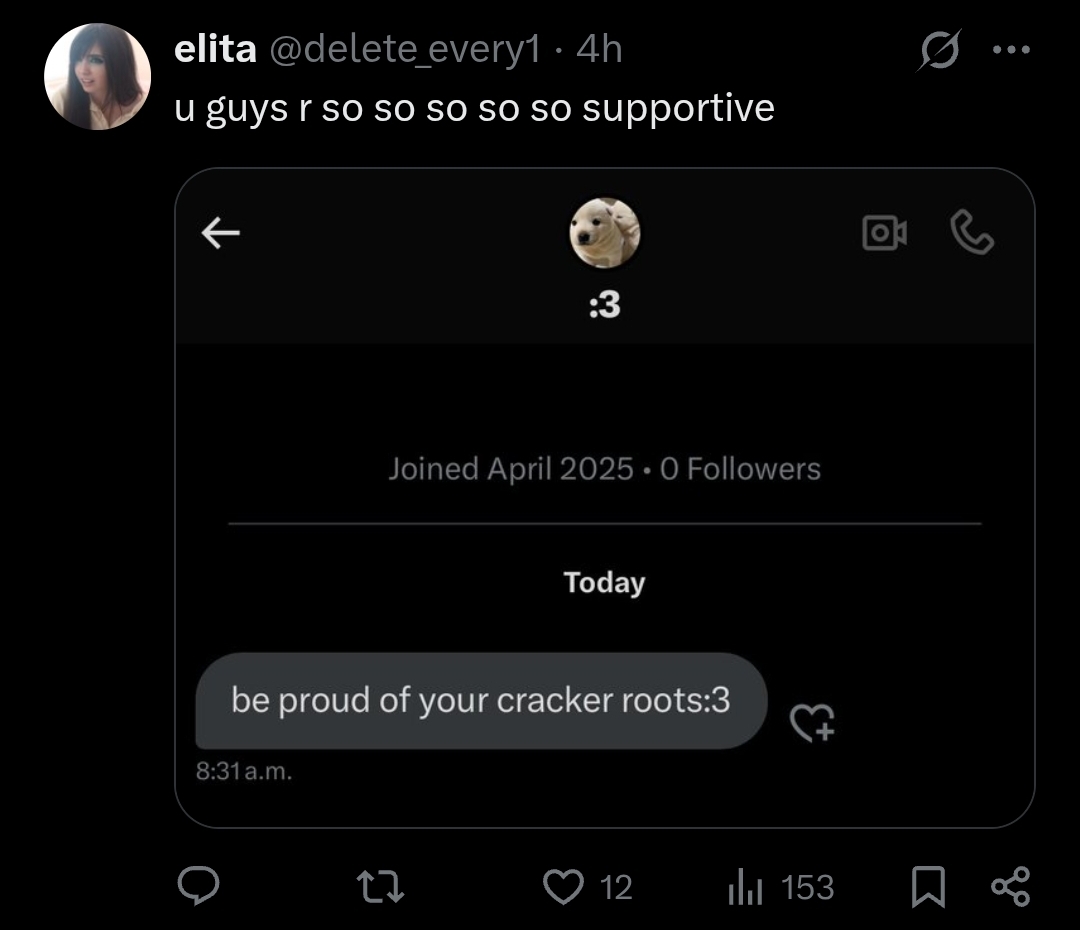Image resolution: width=1080 pixels, height=930 pixels.
Task: Open elita's profile picture
Action: [98, 77]
